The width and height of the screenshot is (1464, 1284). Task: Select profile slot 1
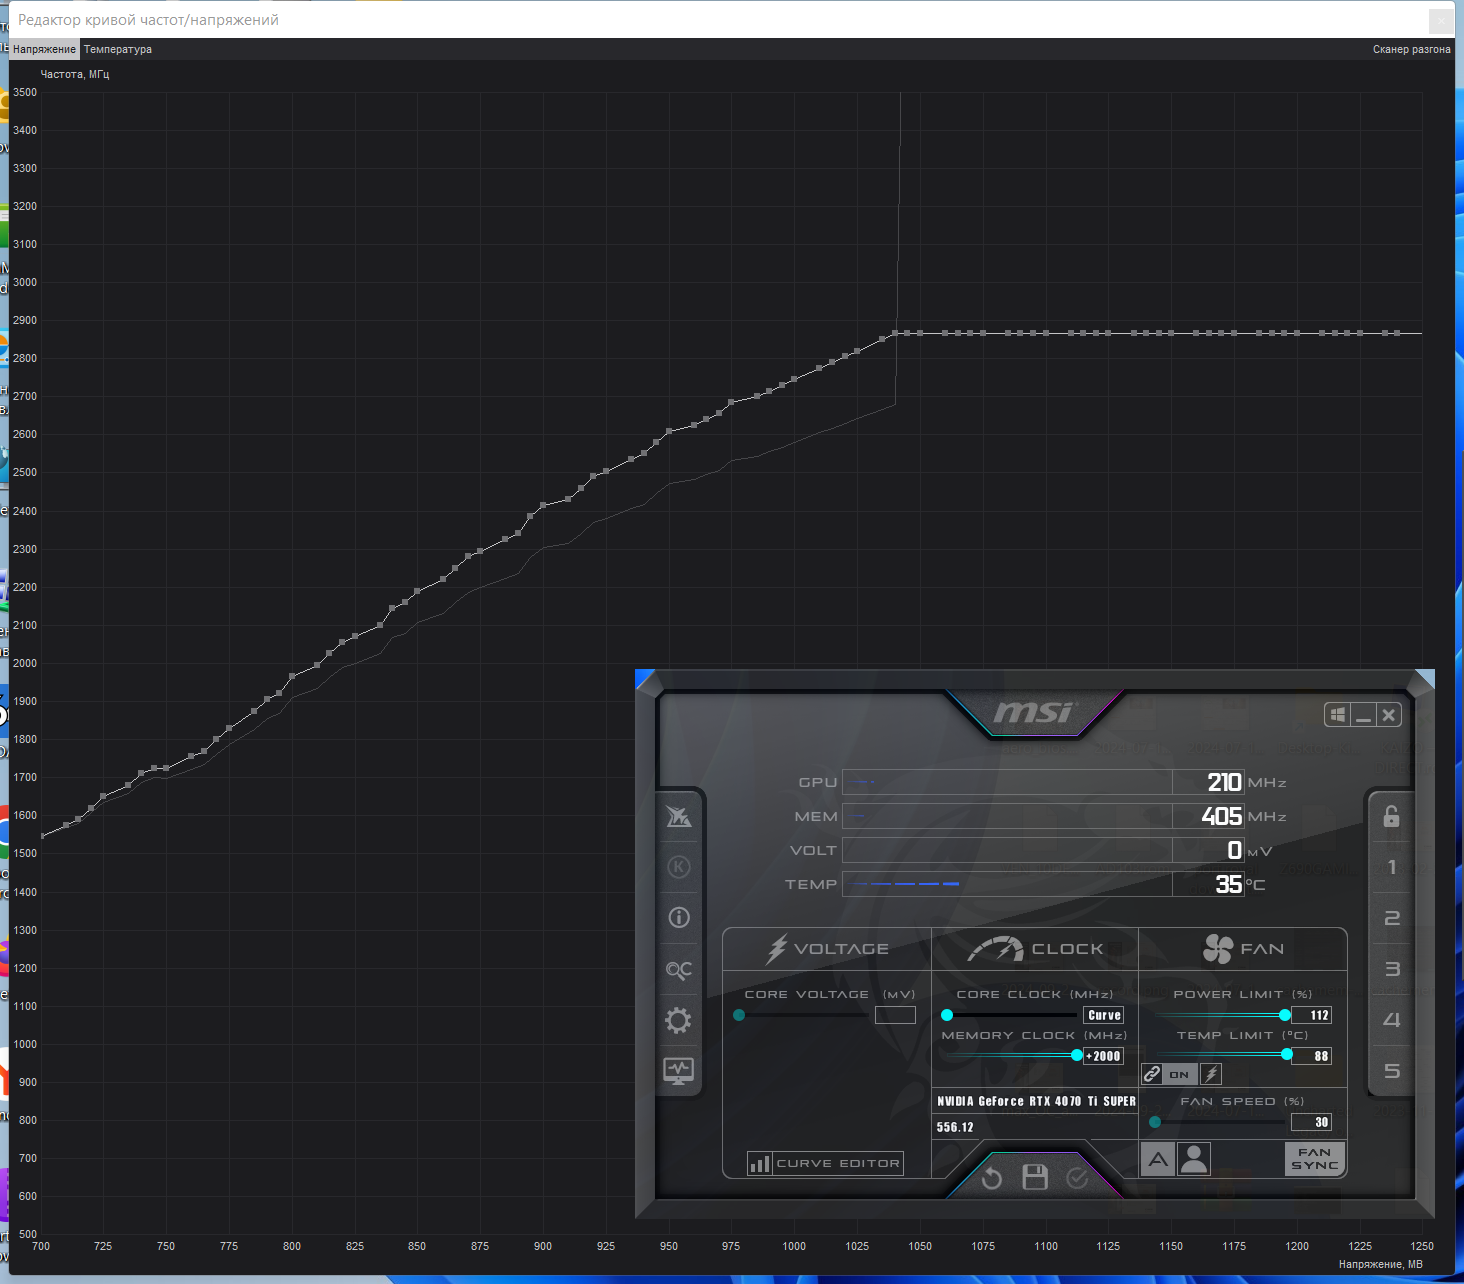tap(1391, 867)
